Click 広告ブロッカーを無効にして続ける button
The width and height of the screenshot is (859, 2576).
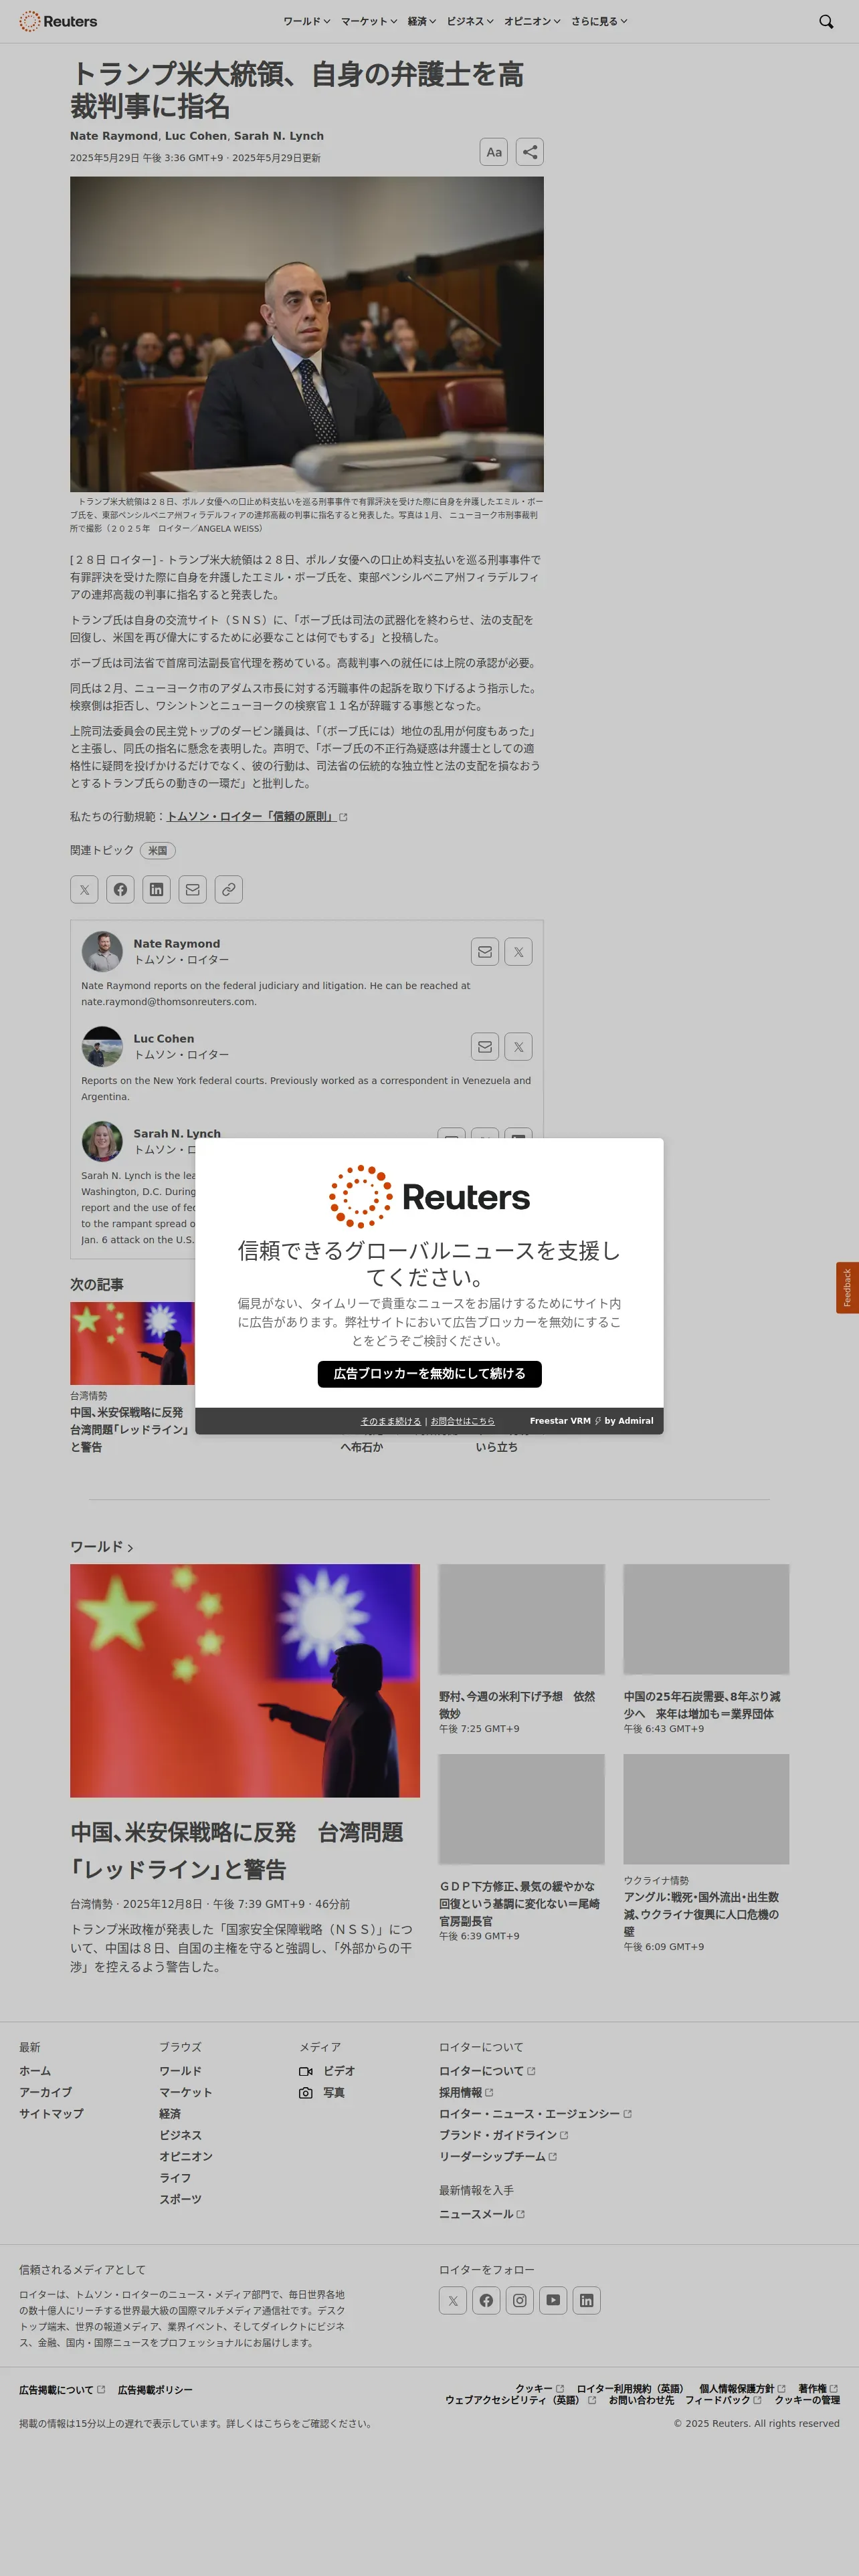[x=429, y=1373]
